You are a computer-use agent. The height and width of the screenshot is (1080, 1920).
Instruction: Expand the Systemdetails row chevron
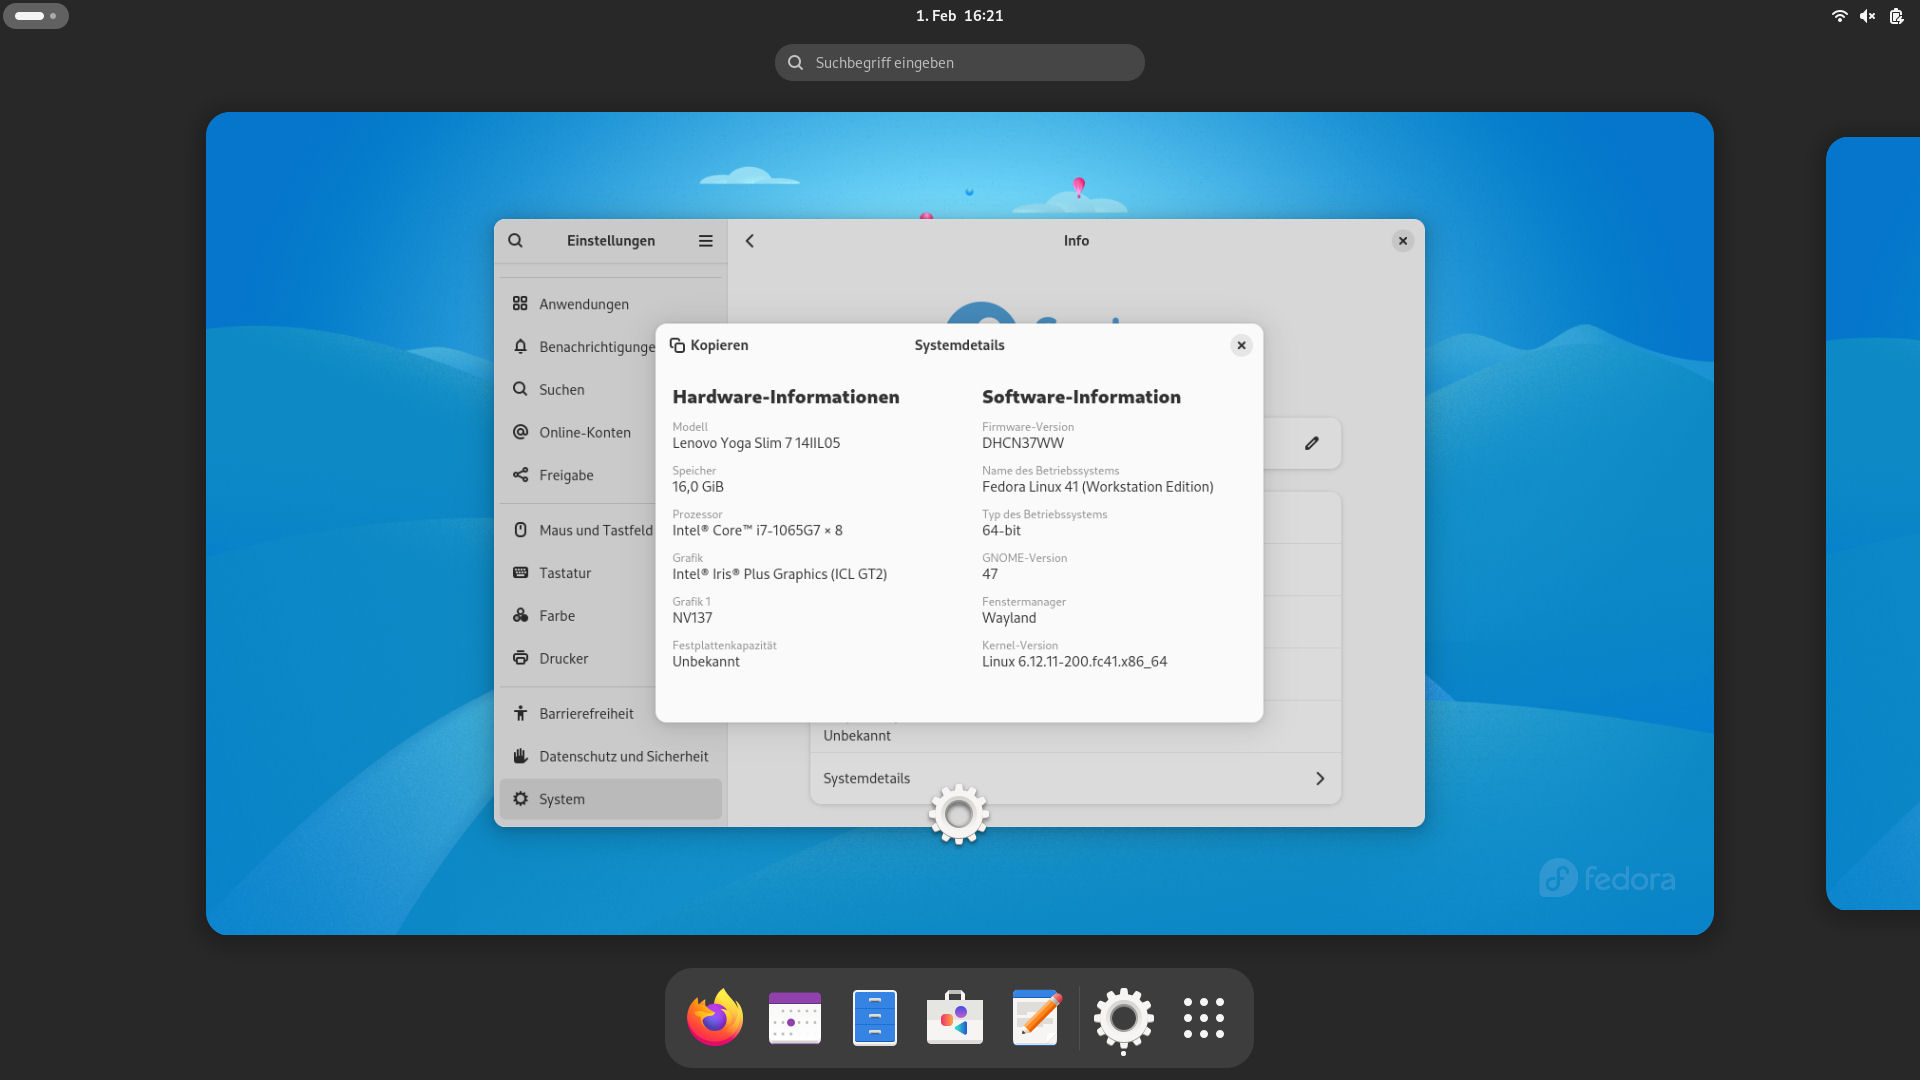tap(1320, 779)
